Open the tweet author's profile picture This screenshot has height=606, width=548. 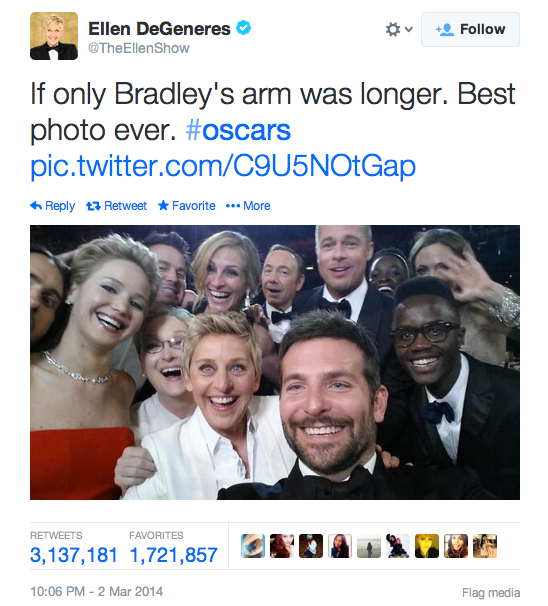(54, 36)
